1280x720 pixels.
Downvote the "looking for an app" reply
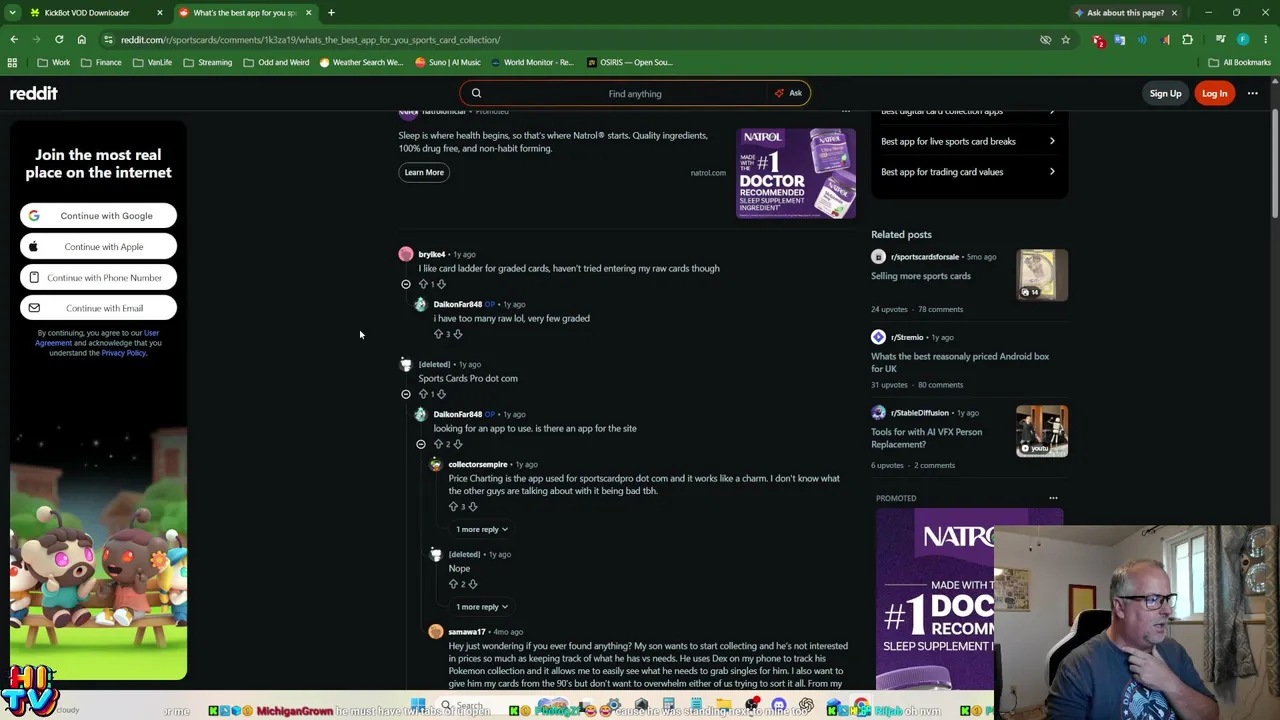tap(457, 444)
